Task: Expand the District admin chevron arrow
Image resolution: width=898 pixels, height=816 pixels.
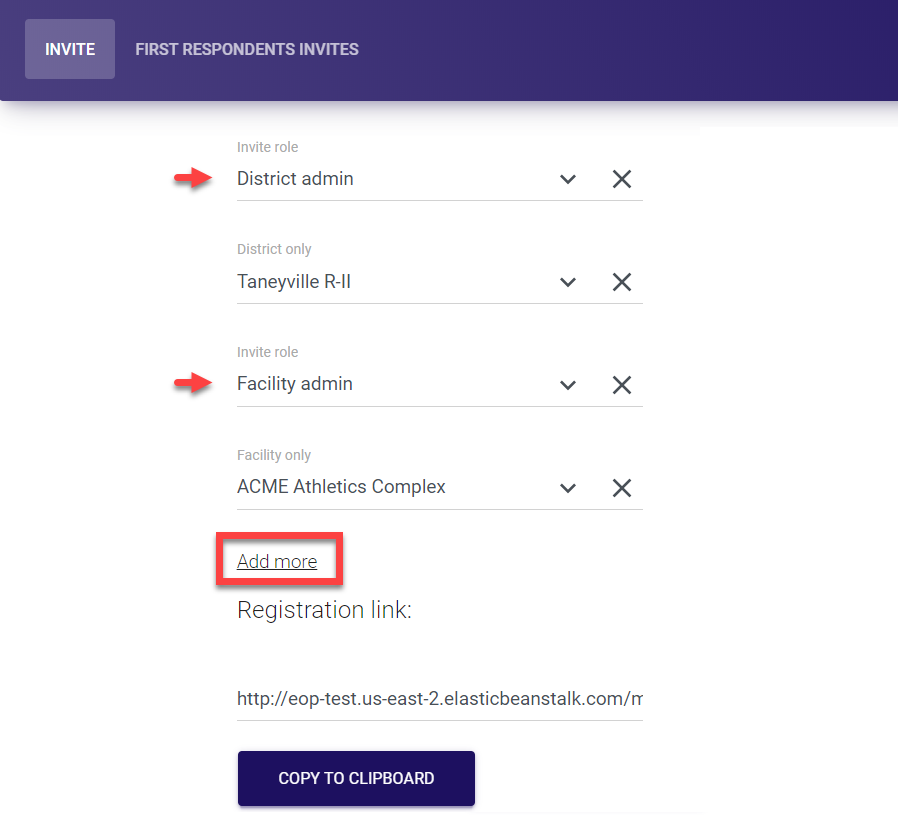Action: (568, 179)
